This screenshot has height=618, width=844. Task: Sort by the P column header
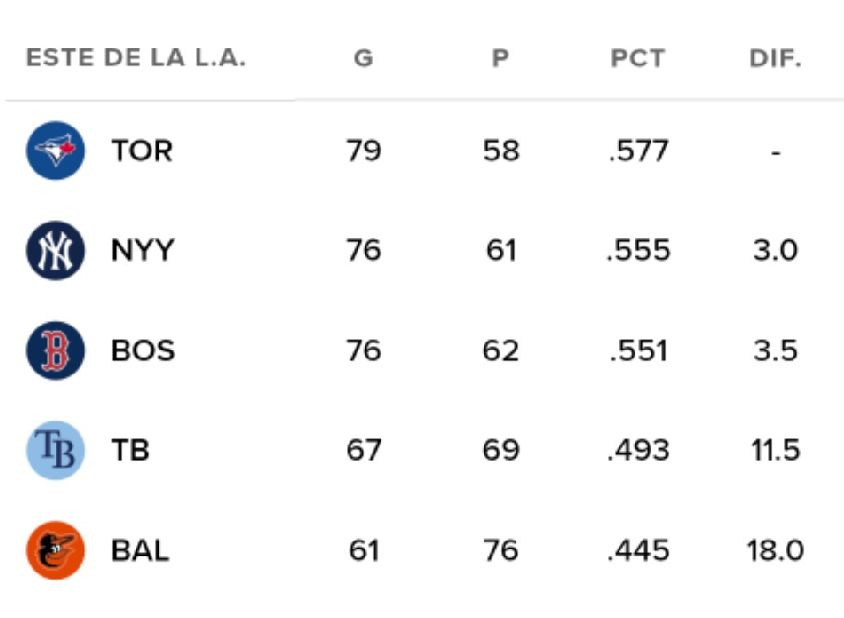pos(500,58)
